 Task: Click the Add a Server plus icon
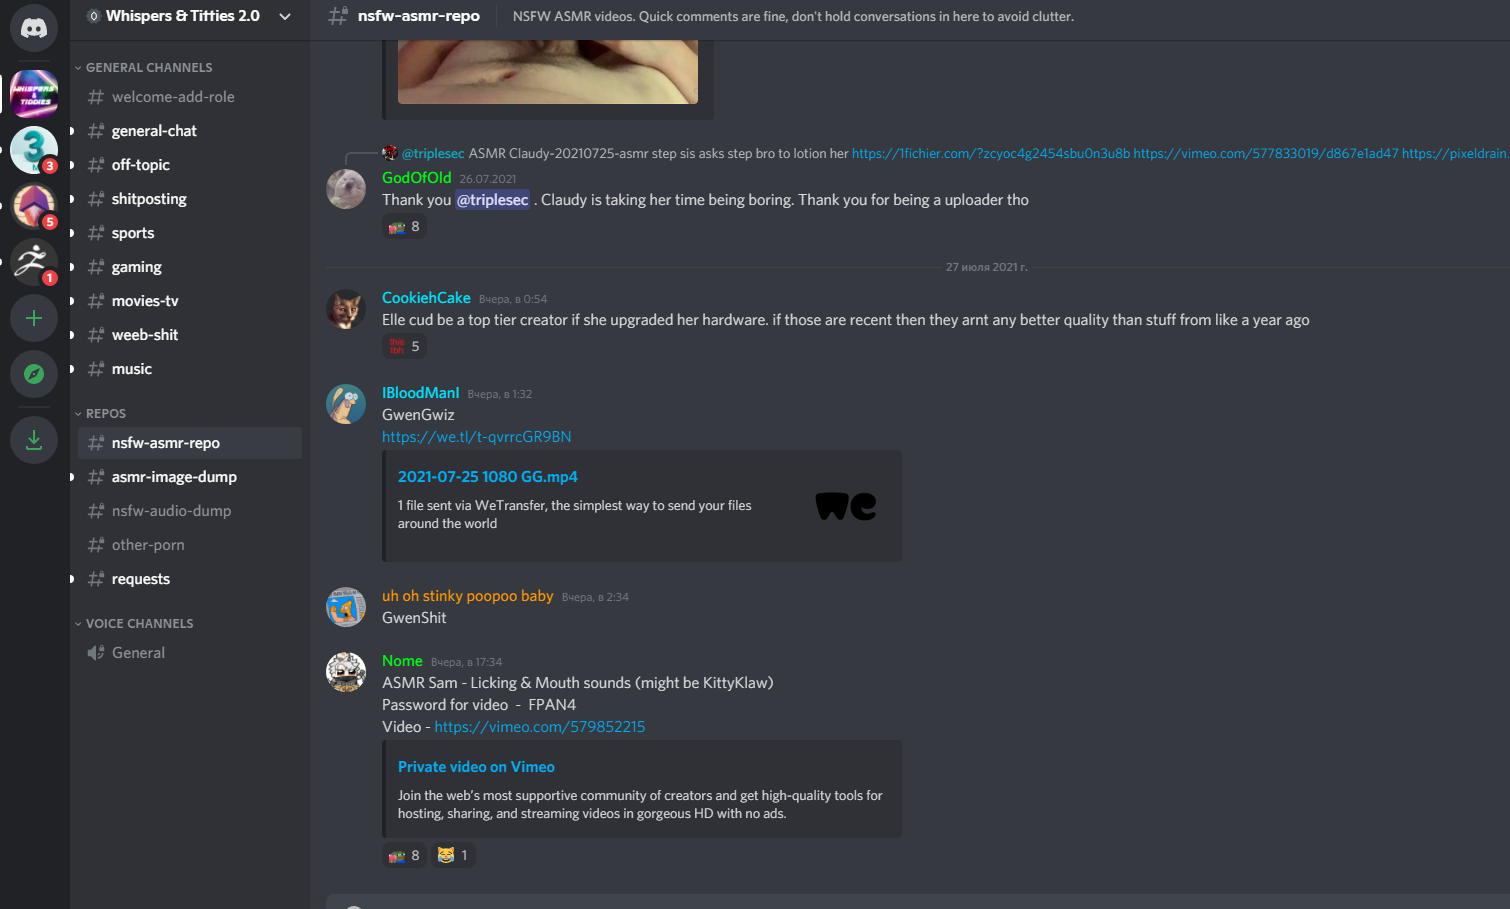34,318
